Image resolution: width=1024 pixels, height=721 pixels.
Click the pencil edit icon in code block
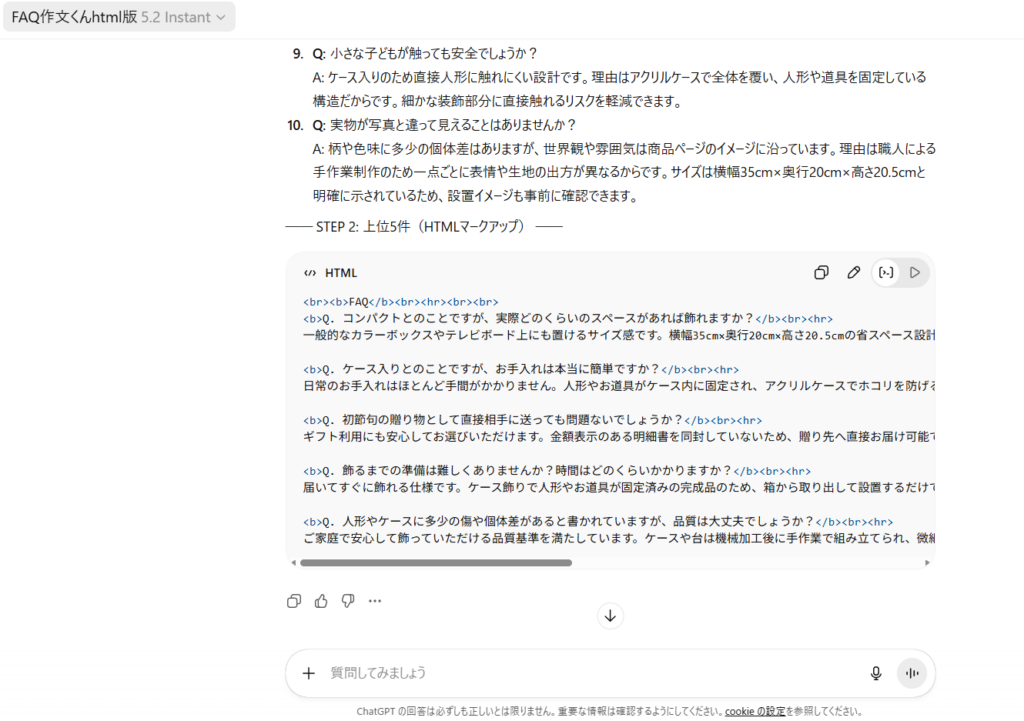pos(853,272)
